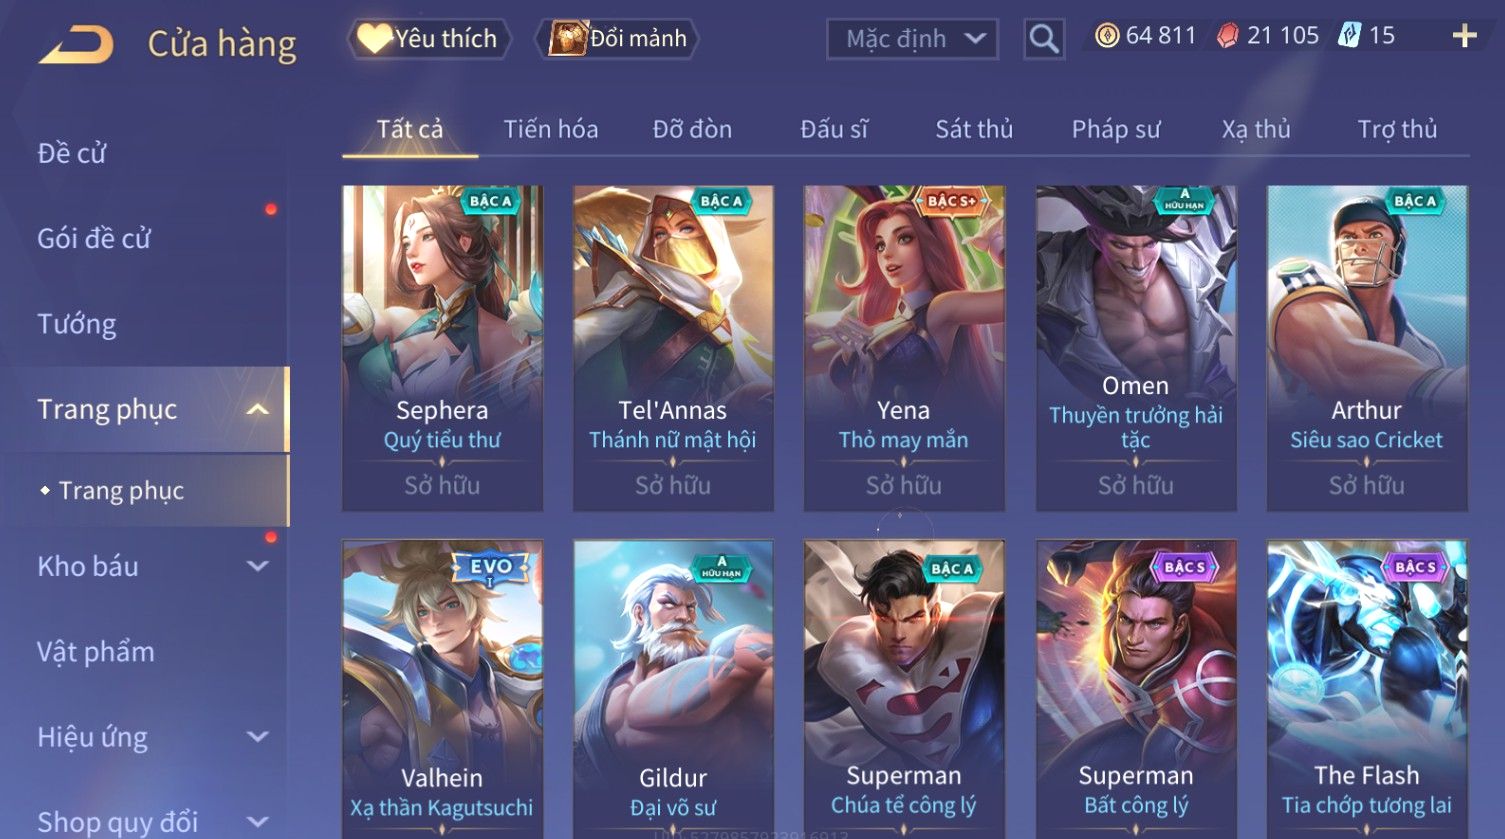The image size is (1505, 839).
Task: Open the Valhein Xạ thần Kagutsuchi card
Action: [442, 690]
